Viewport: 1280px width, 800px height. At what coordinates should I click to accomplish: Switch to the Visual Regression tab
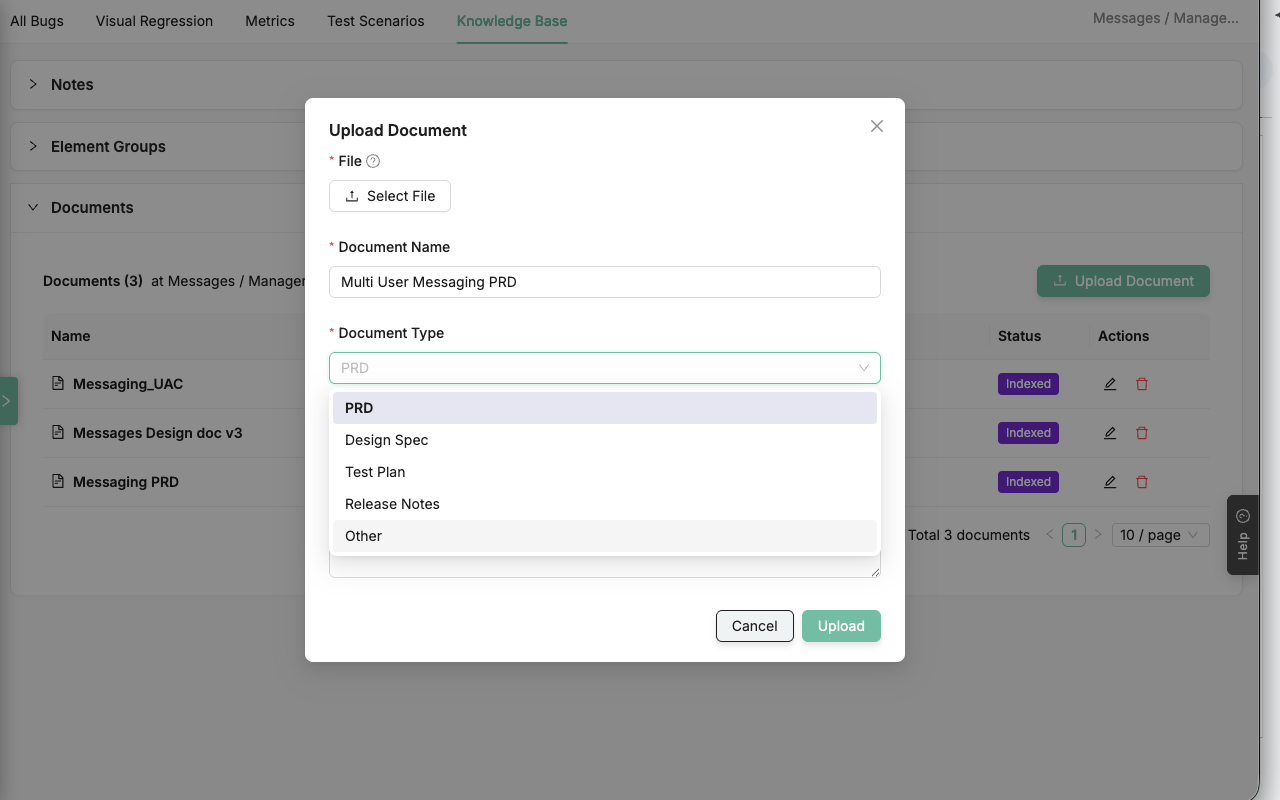(x=154, y=20)
